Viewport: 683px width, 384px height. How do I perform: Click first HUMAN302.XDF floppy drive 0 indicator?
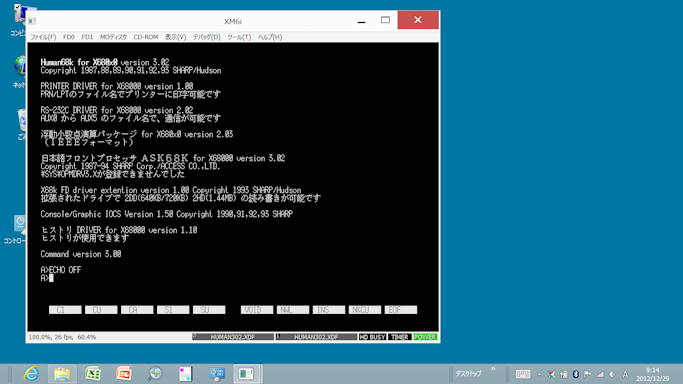(233, 337)
